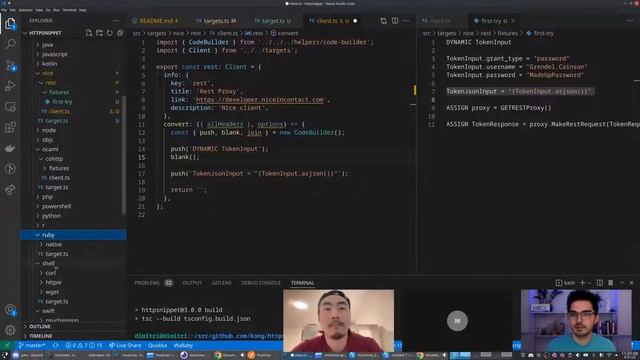Open the Accounts menu icon
Image resolution: width=640 pixels, height=360 pixels.
(x=10, y=310)
